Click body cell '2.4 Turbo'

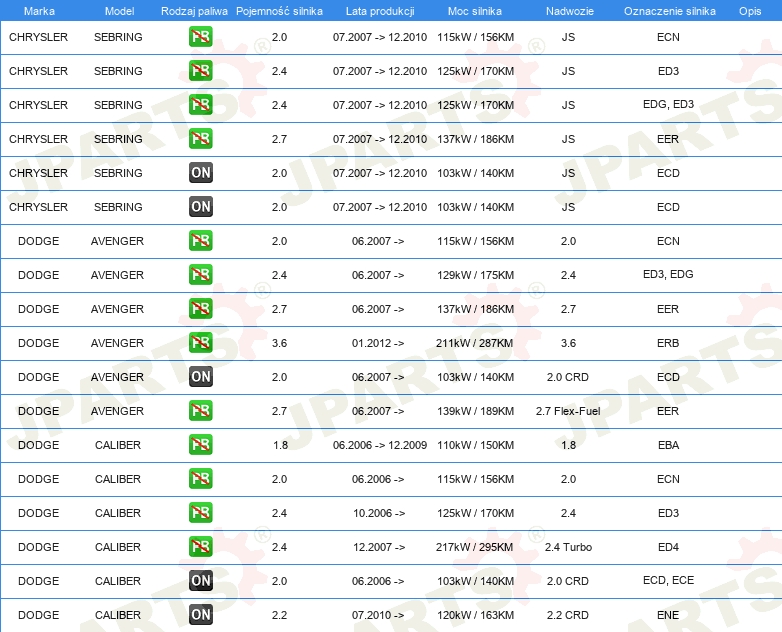pos(568,547)
